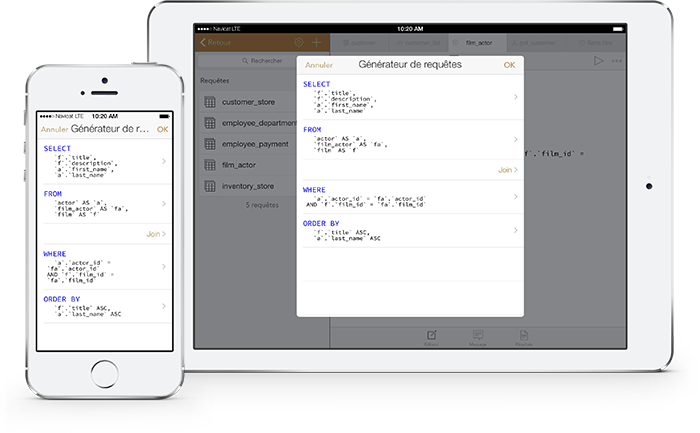
Task: Tap the plus icon to add a query
Action: point(317,43)
